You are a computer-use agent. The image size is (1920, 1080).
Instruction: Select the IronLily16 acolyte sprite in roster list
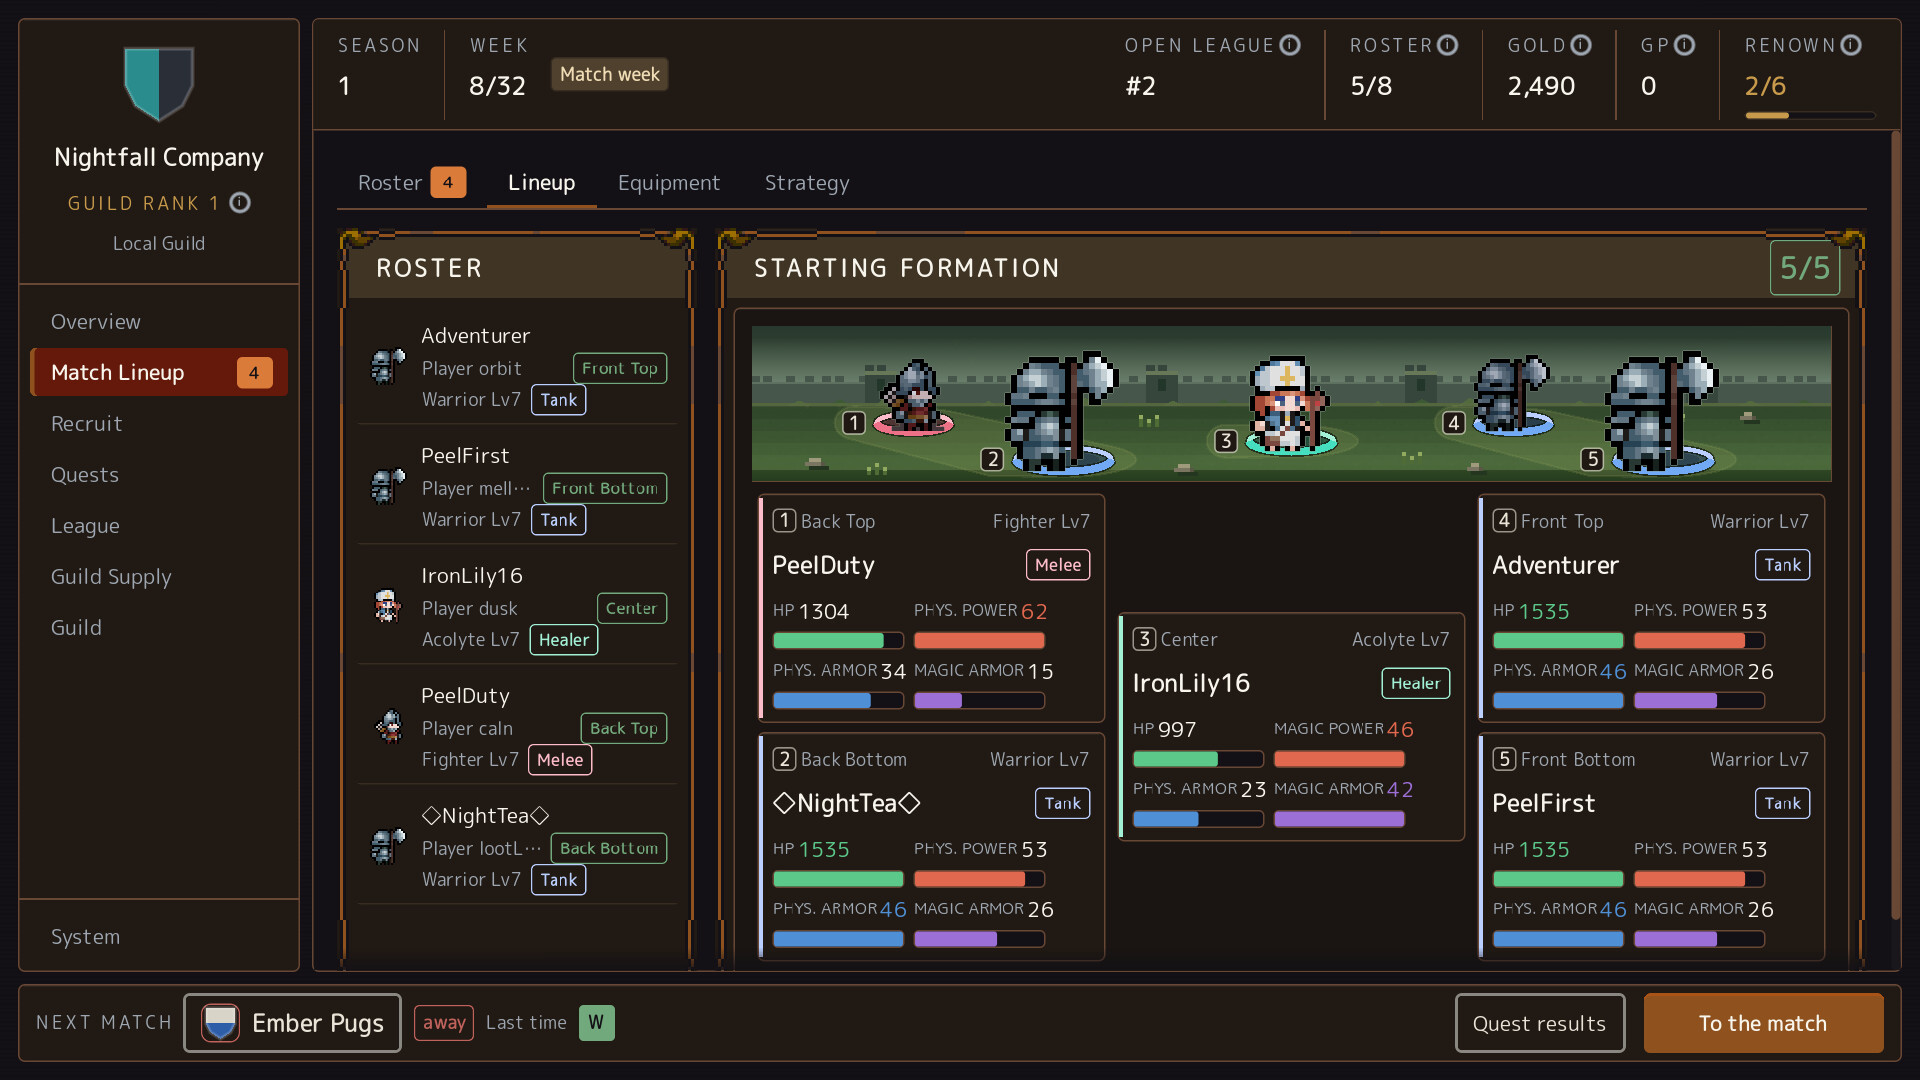(x=388, y=606)
